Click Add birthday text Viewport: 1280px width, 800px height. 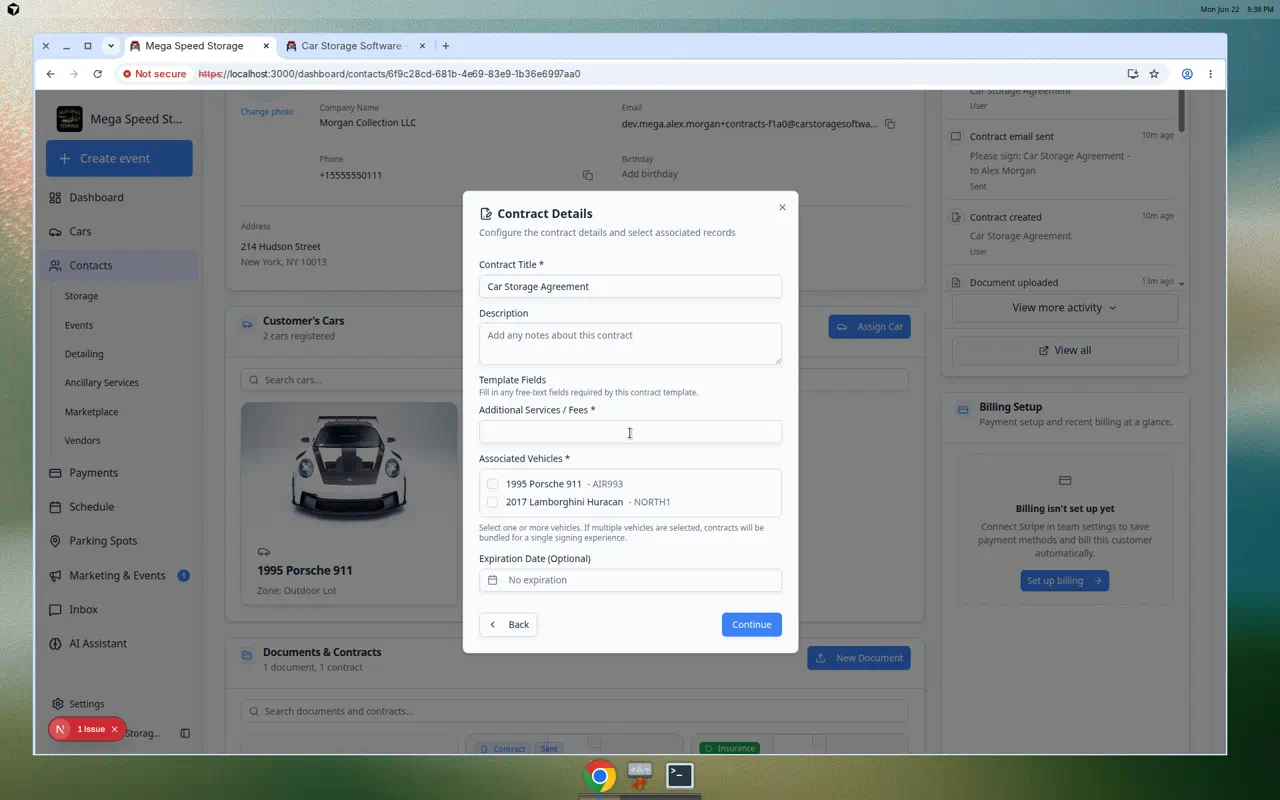pyautogui.click(x=650, y=174)
